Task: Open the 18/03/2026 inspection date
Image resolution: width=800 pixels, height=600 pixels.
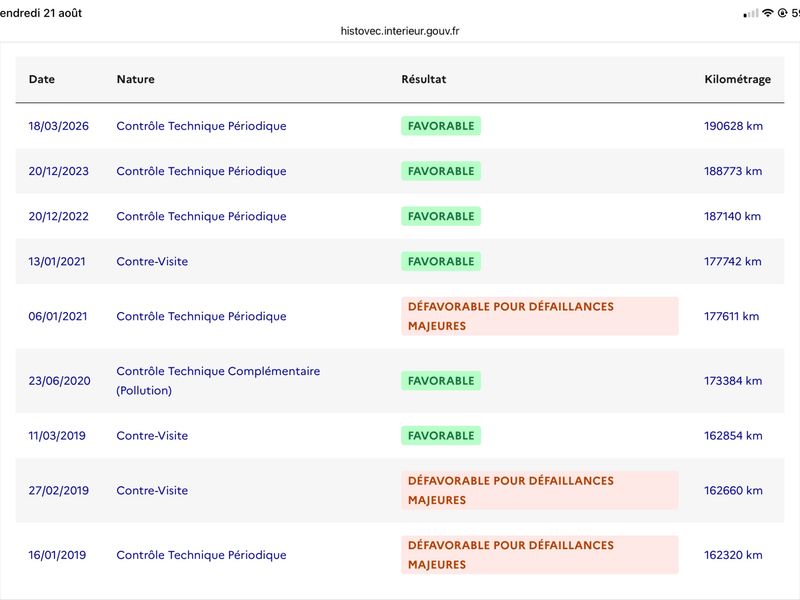Action: point(59,126)
